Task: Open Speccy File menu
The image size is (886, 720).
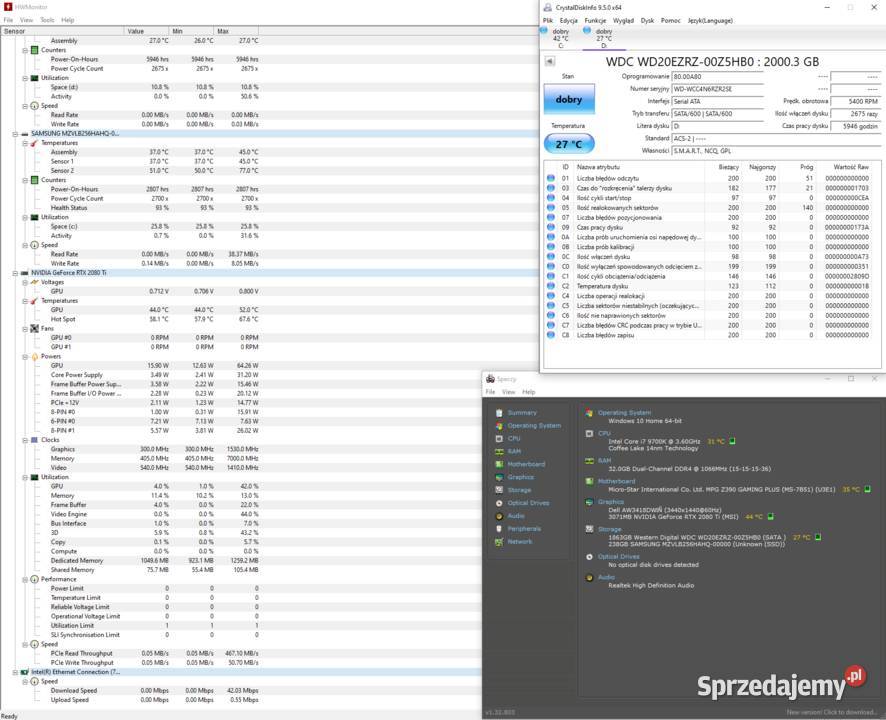Action: [x=490, y=392]
